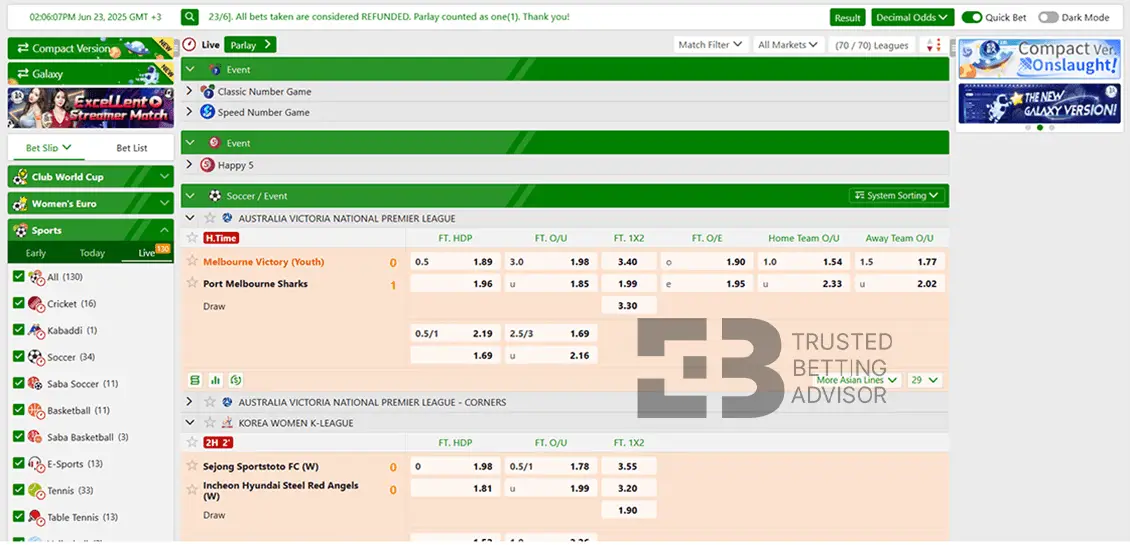The height and width of the screenshot is (545, 1130).
Task: Open the All Markets dropdown
Action: [x=788, y=45]
